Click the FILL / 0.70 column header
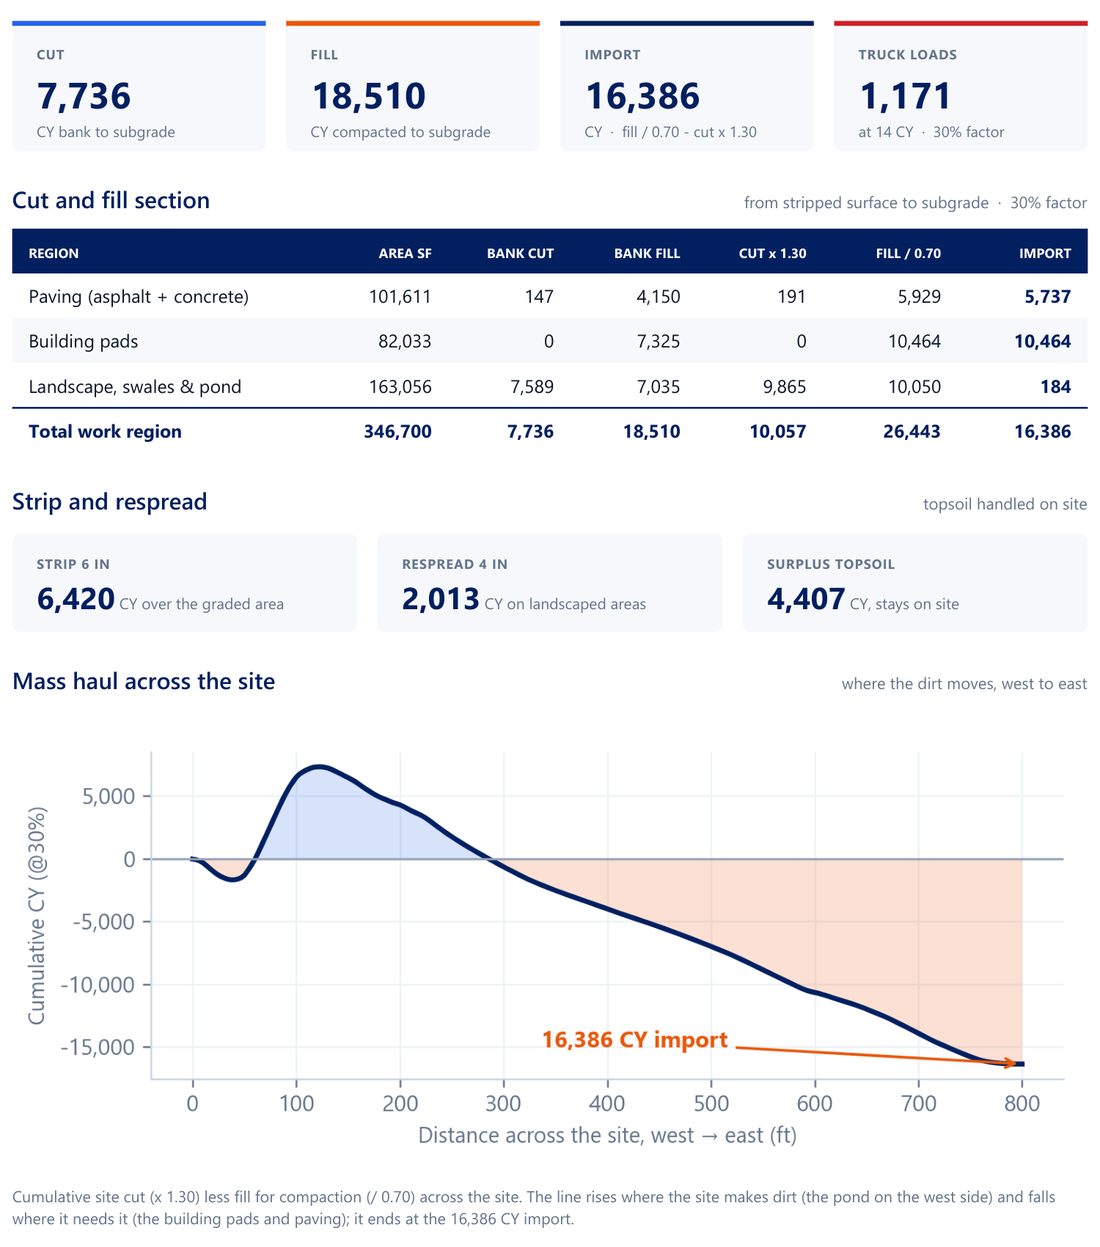This screenshot has width=1100, height=1247. pos(908,253)
